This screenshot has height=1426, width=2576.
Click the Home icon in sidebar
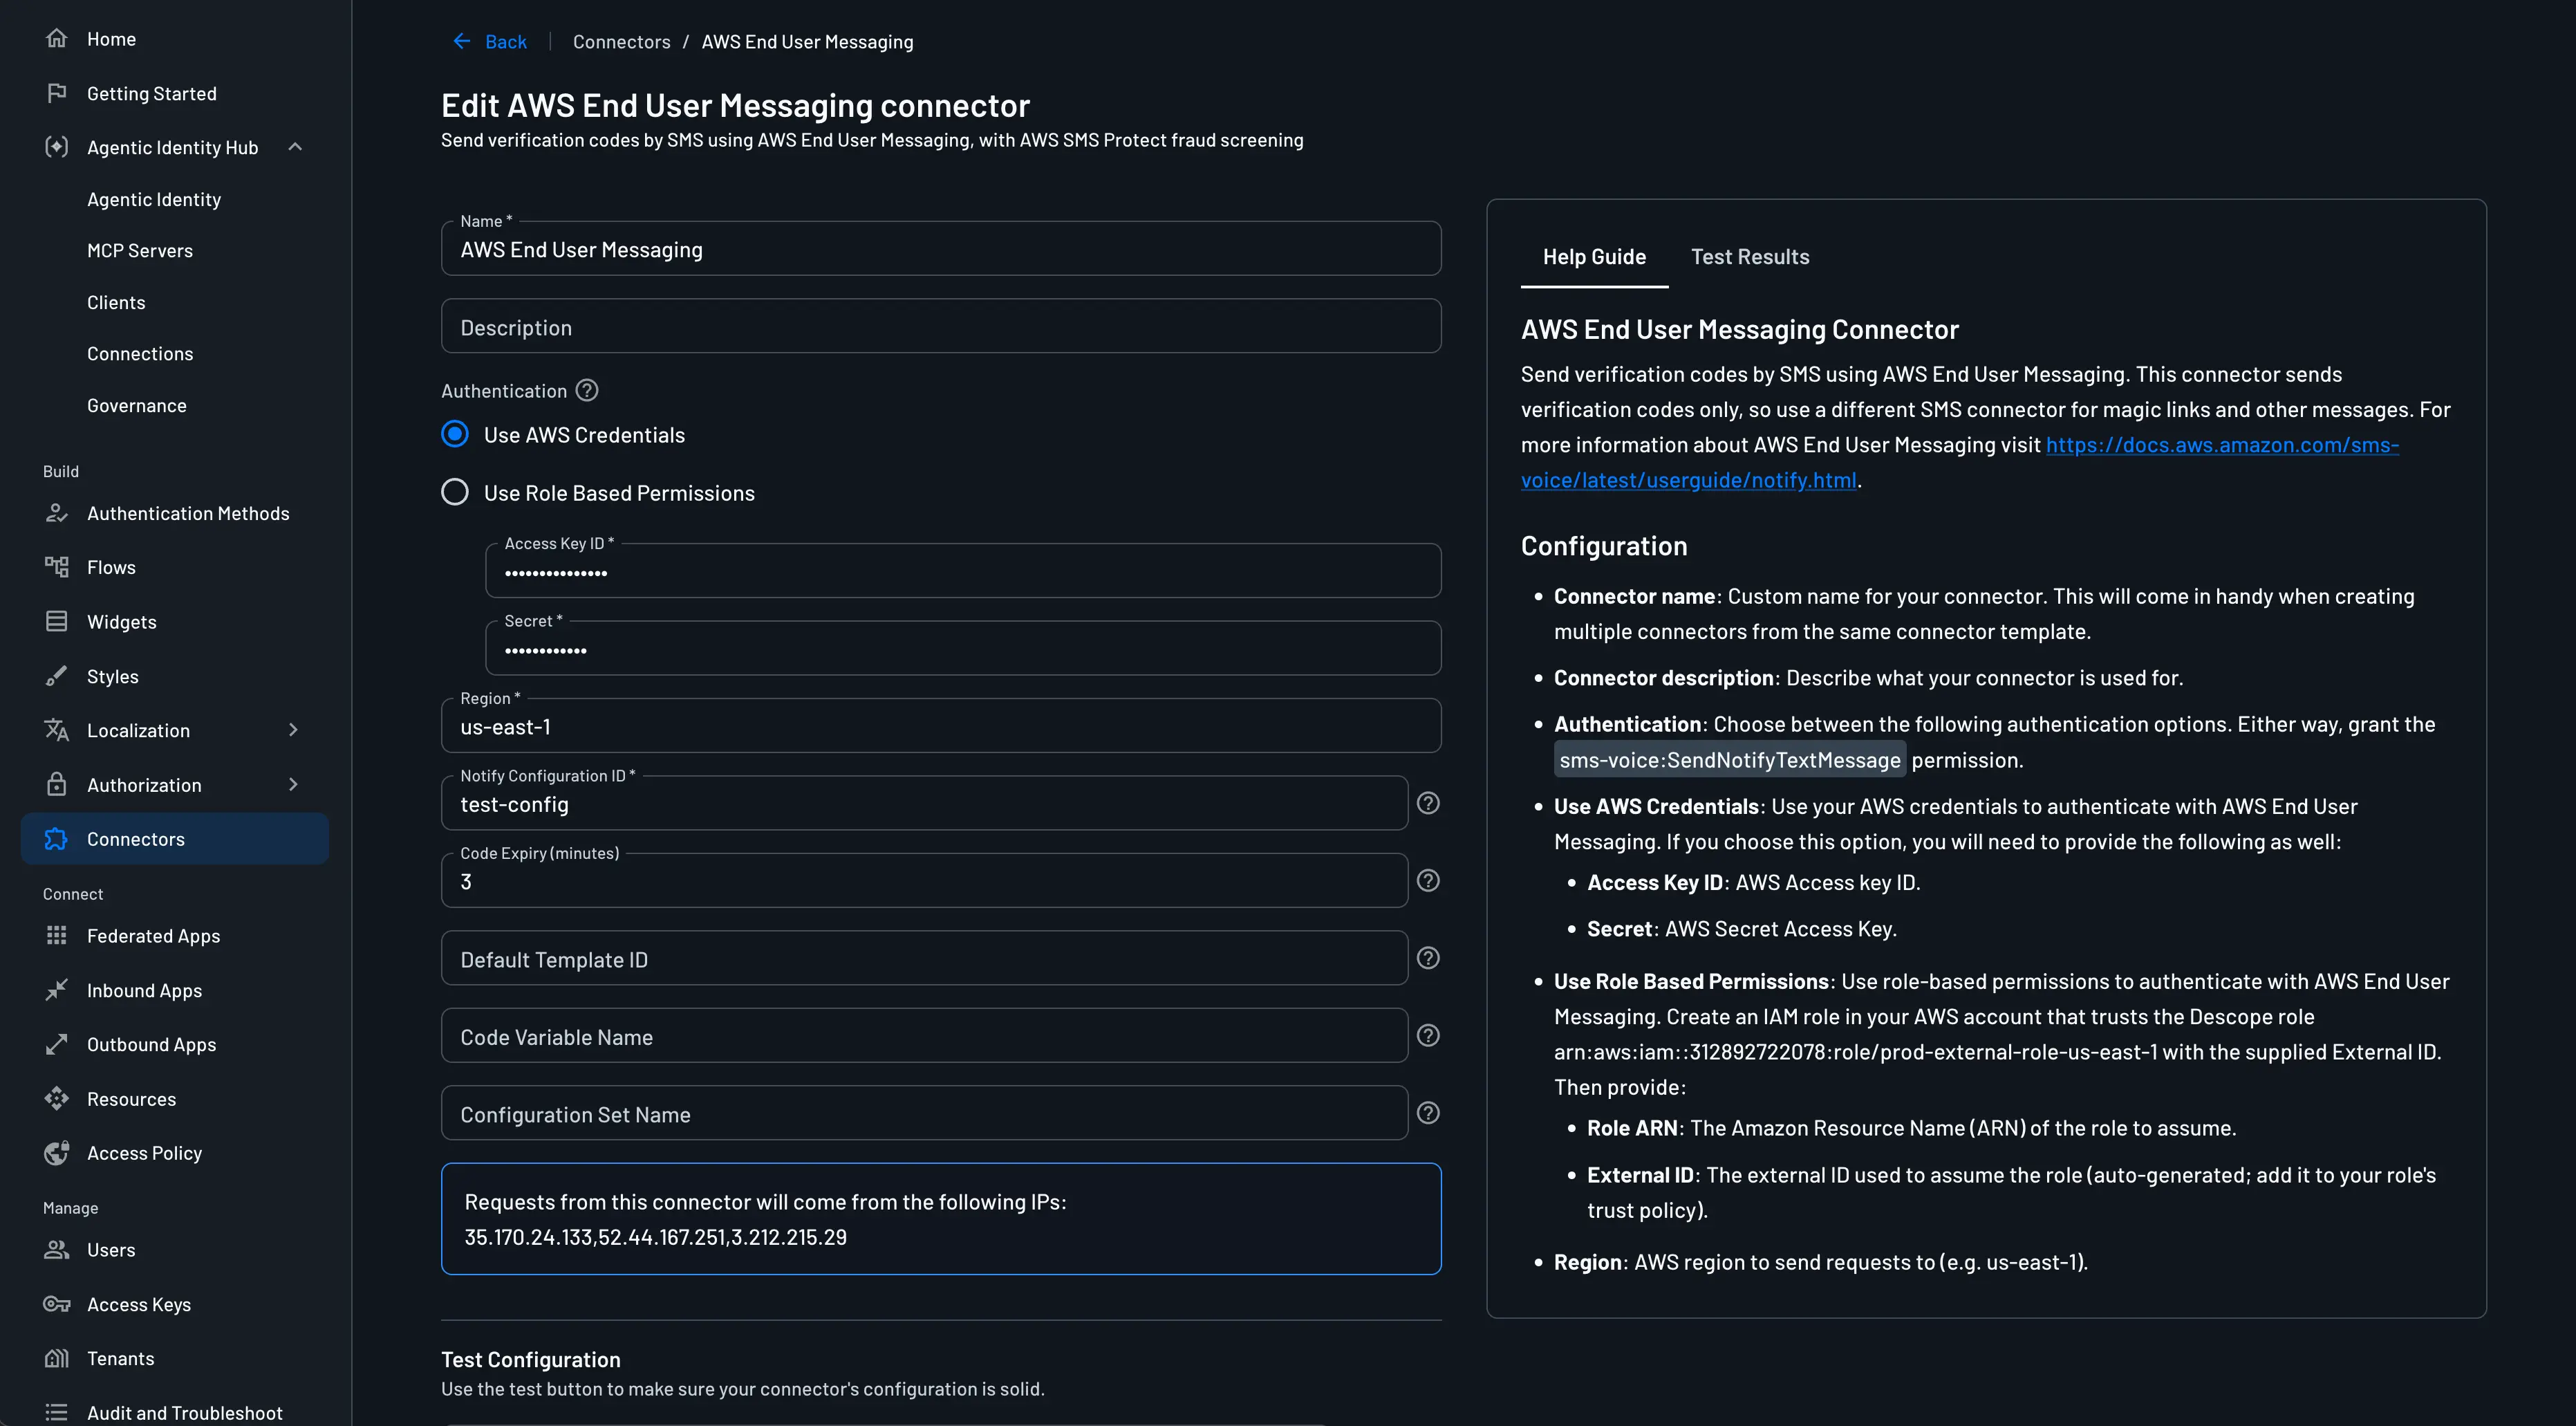pos(57,38)
